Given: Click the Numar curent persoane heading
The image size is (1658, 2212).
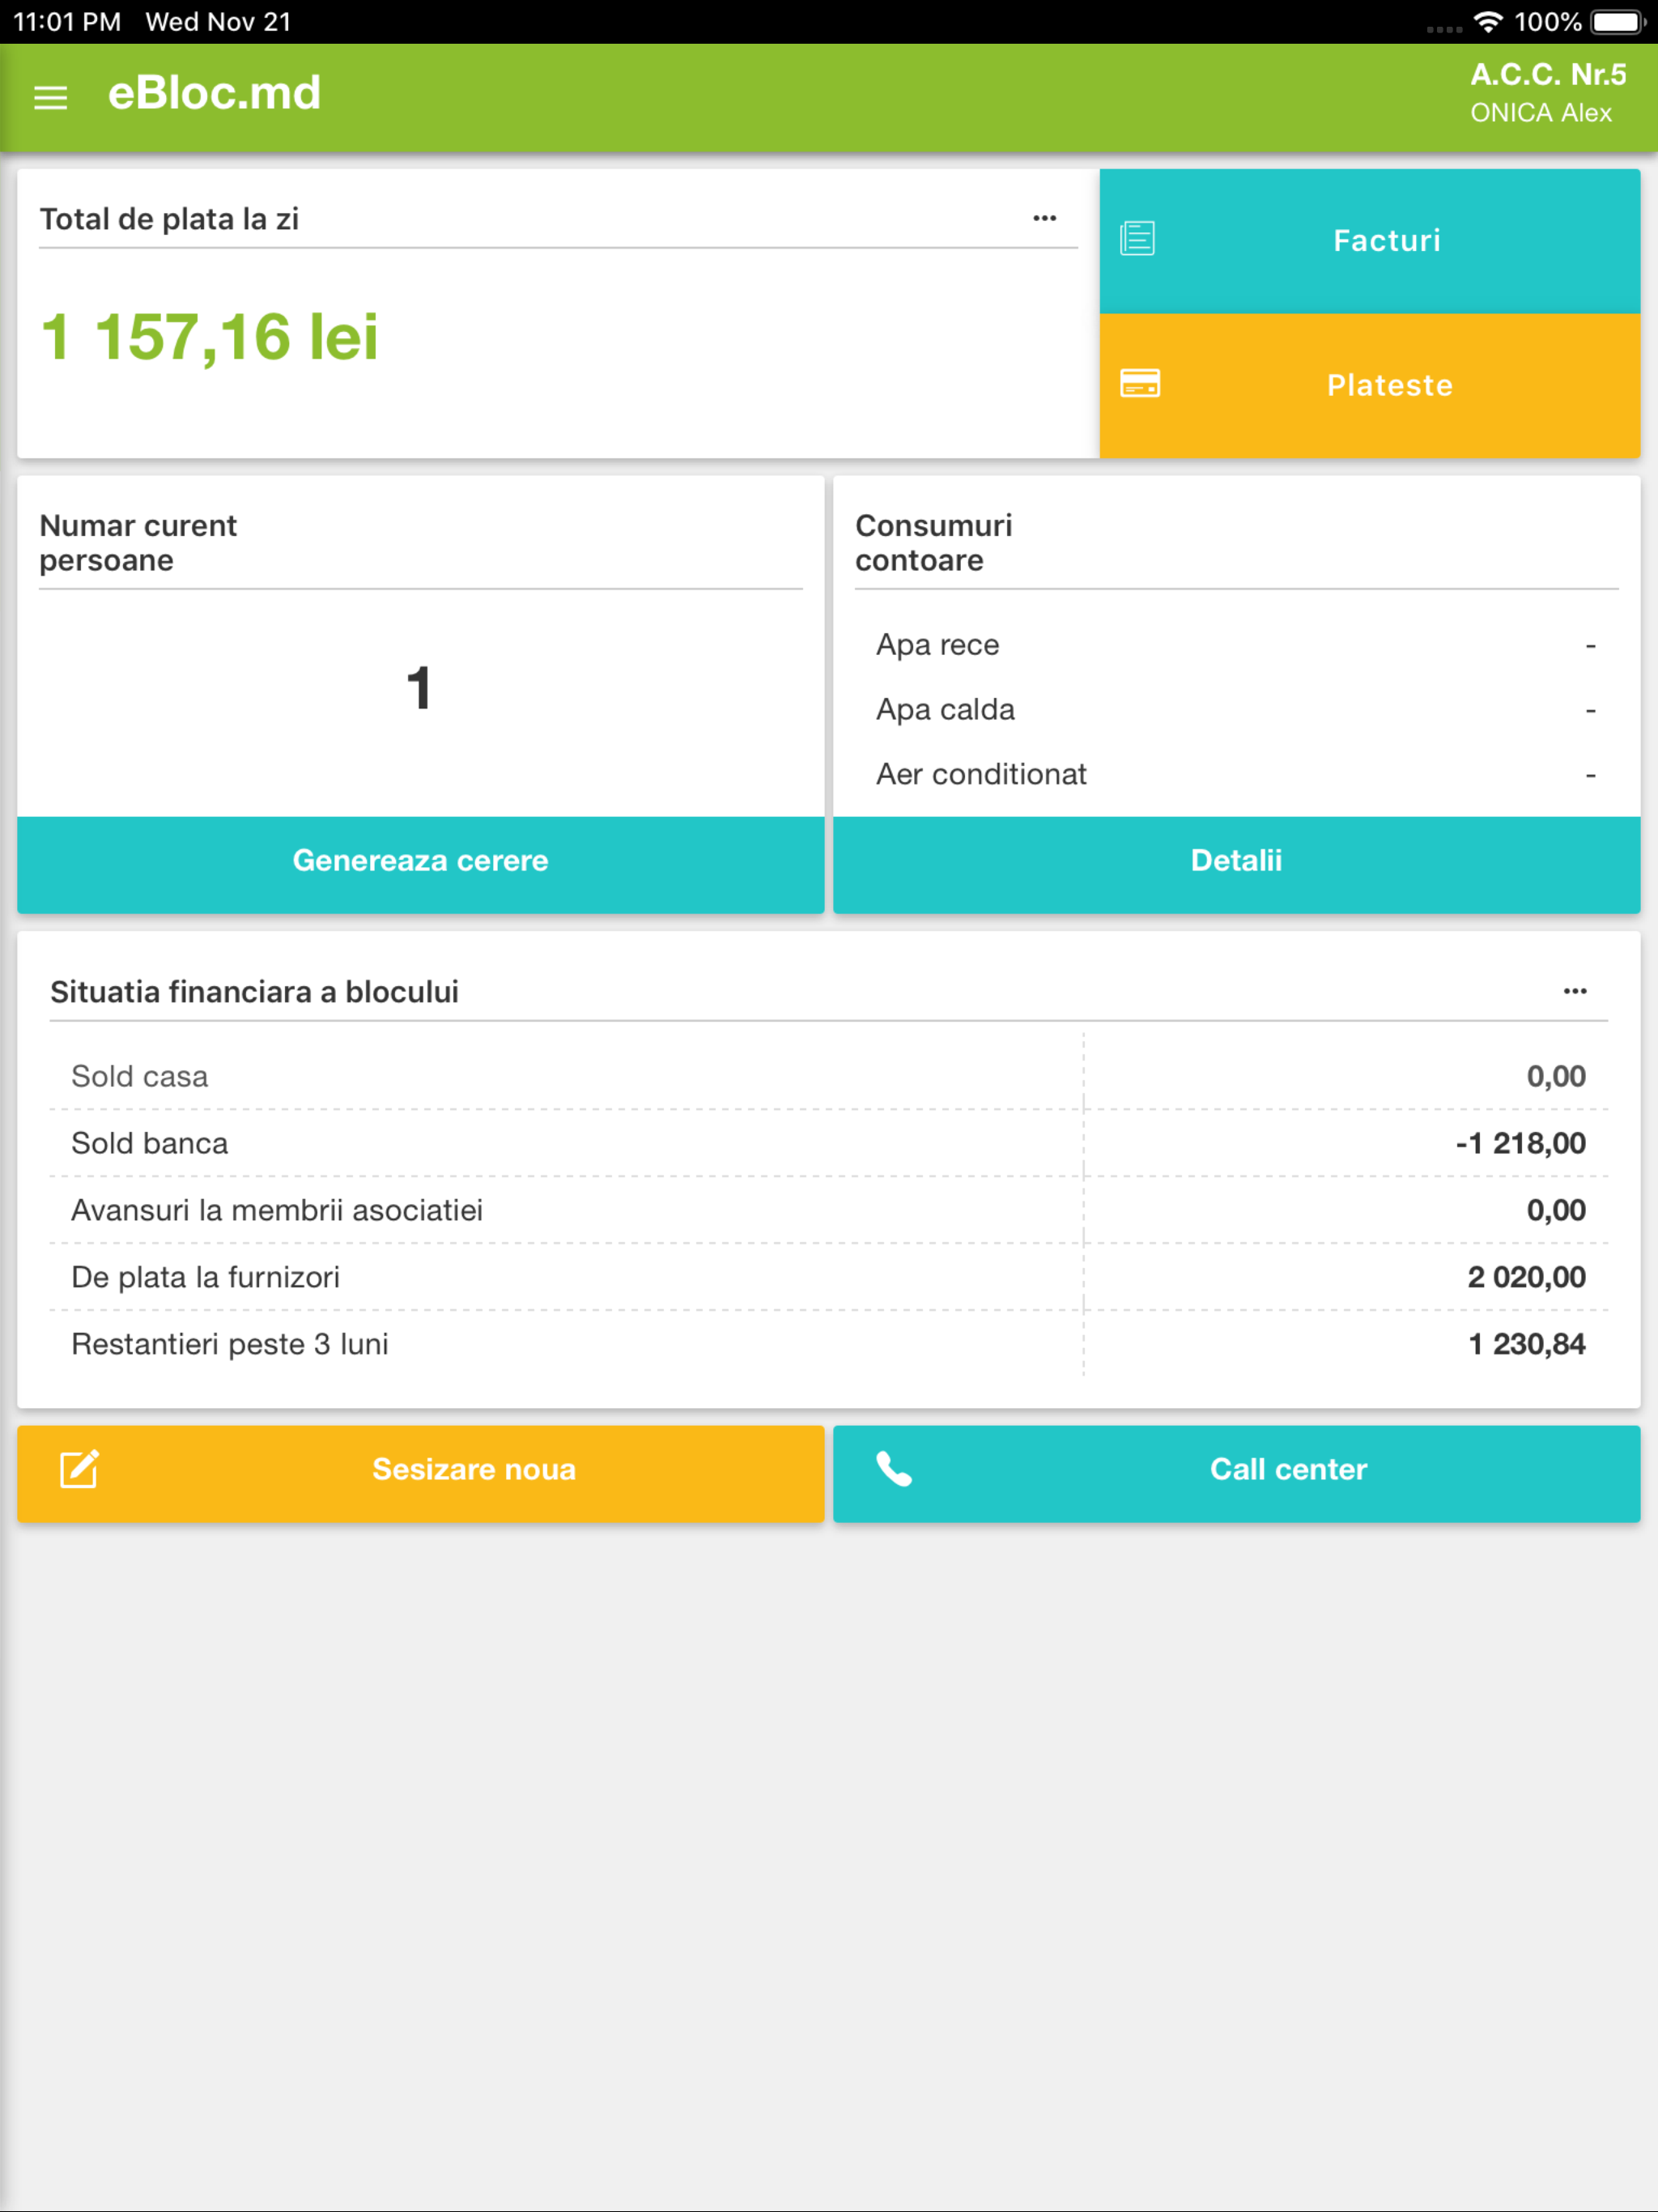Looking at the screenshot, I should (x=138, y=543).
